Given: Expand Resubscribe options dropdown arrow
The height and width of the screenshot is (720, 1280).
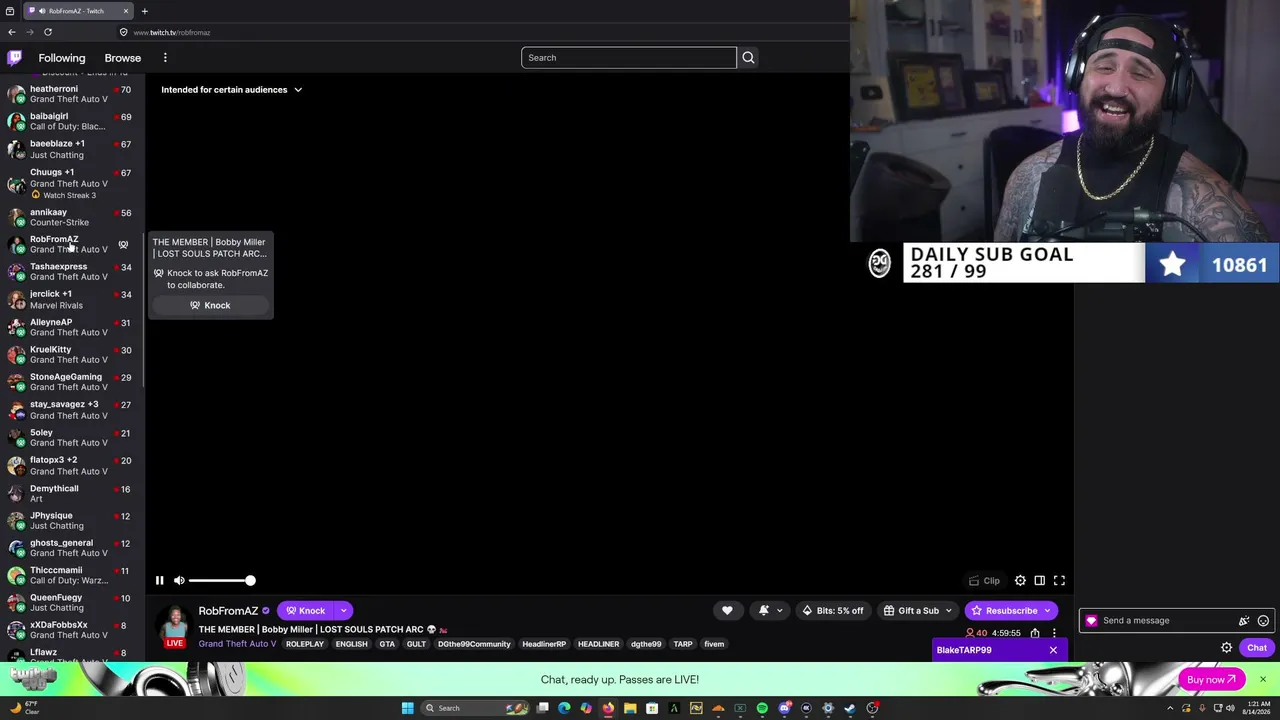Looking at the screenshot, I should point(1048,611).
